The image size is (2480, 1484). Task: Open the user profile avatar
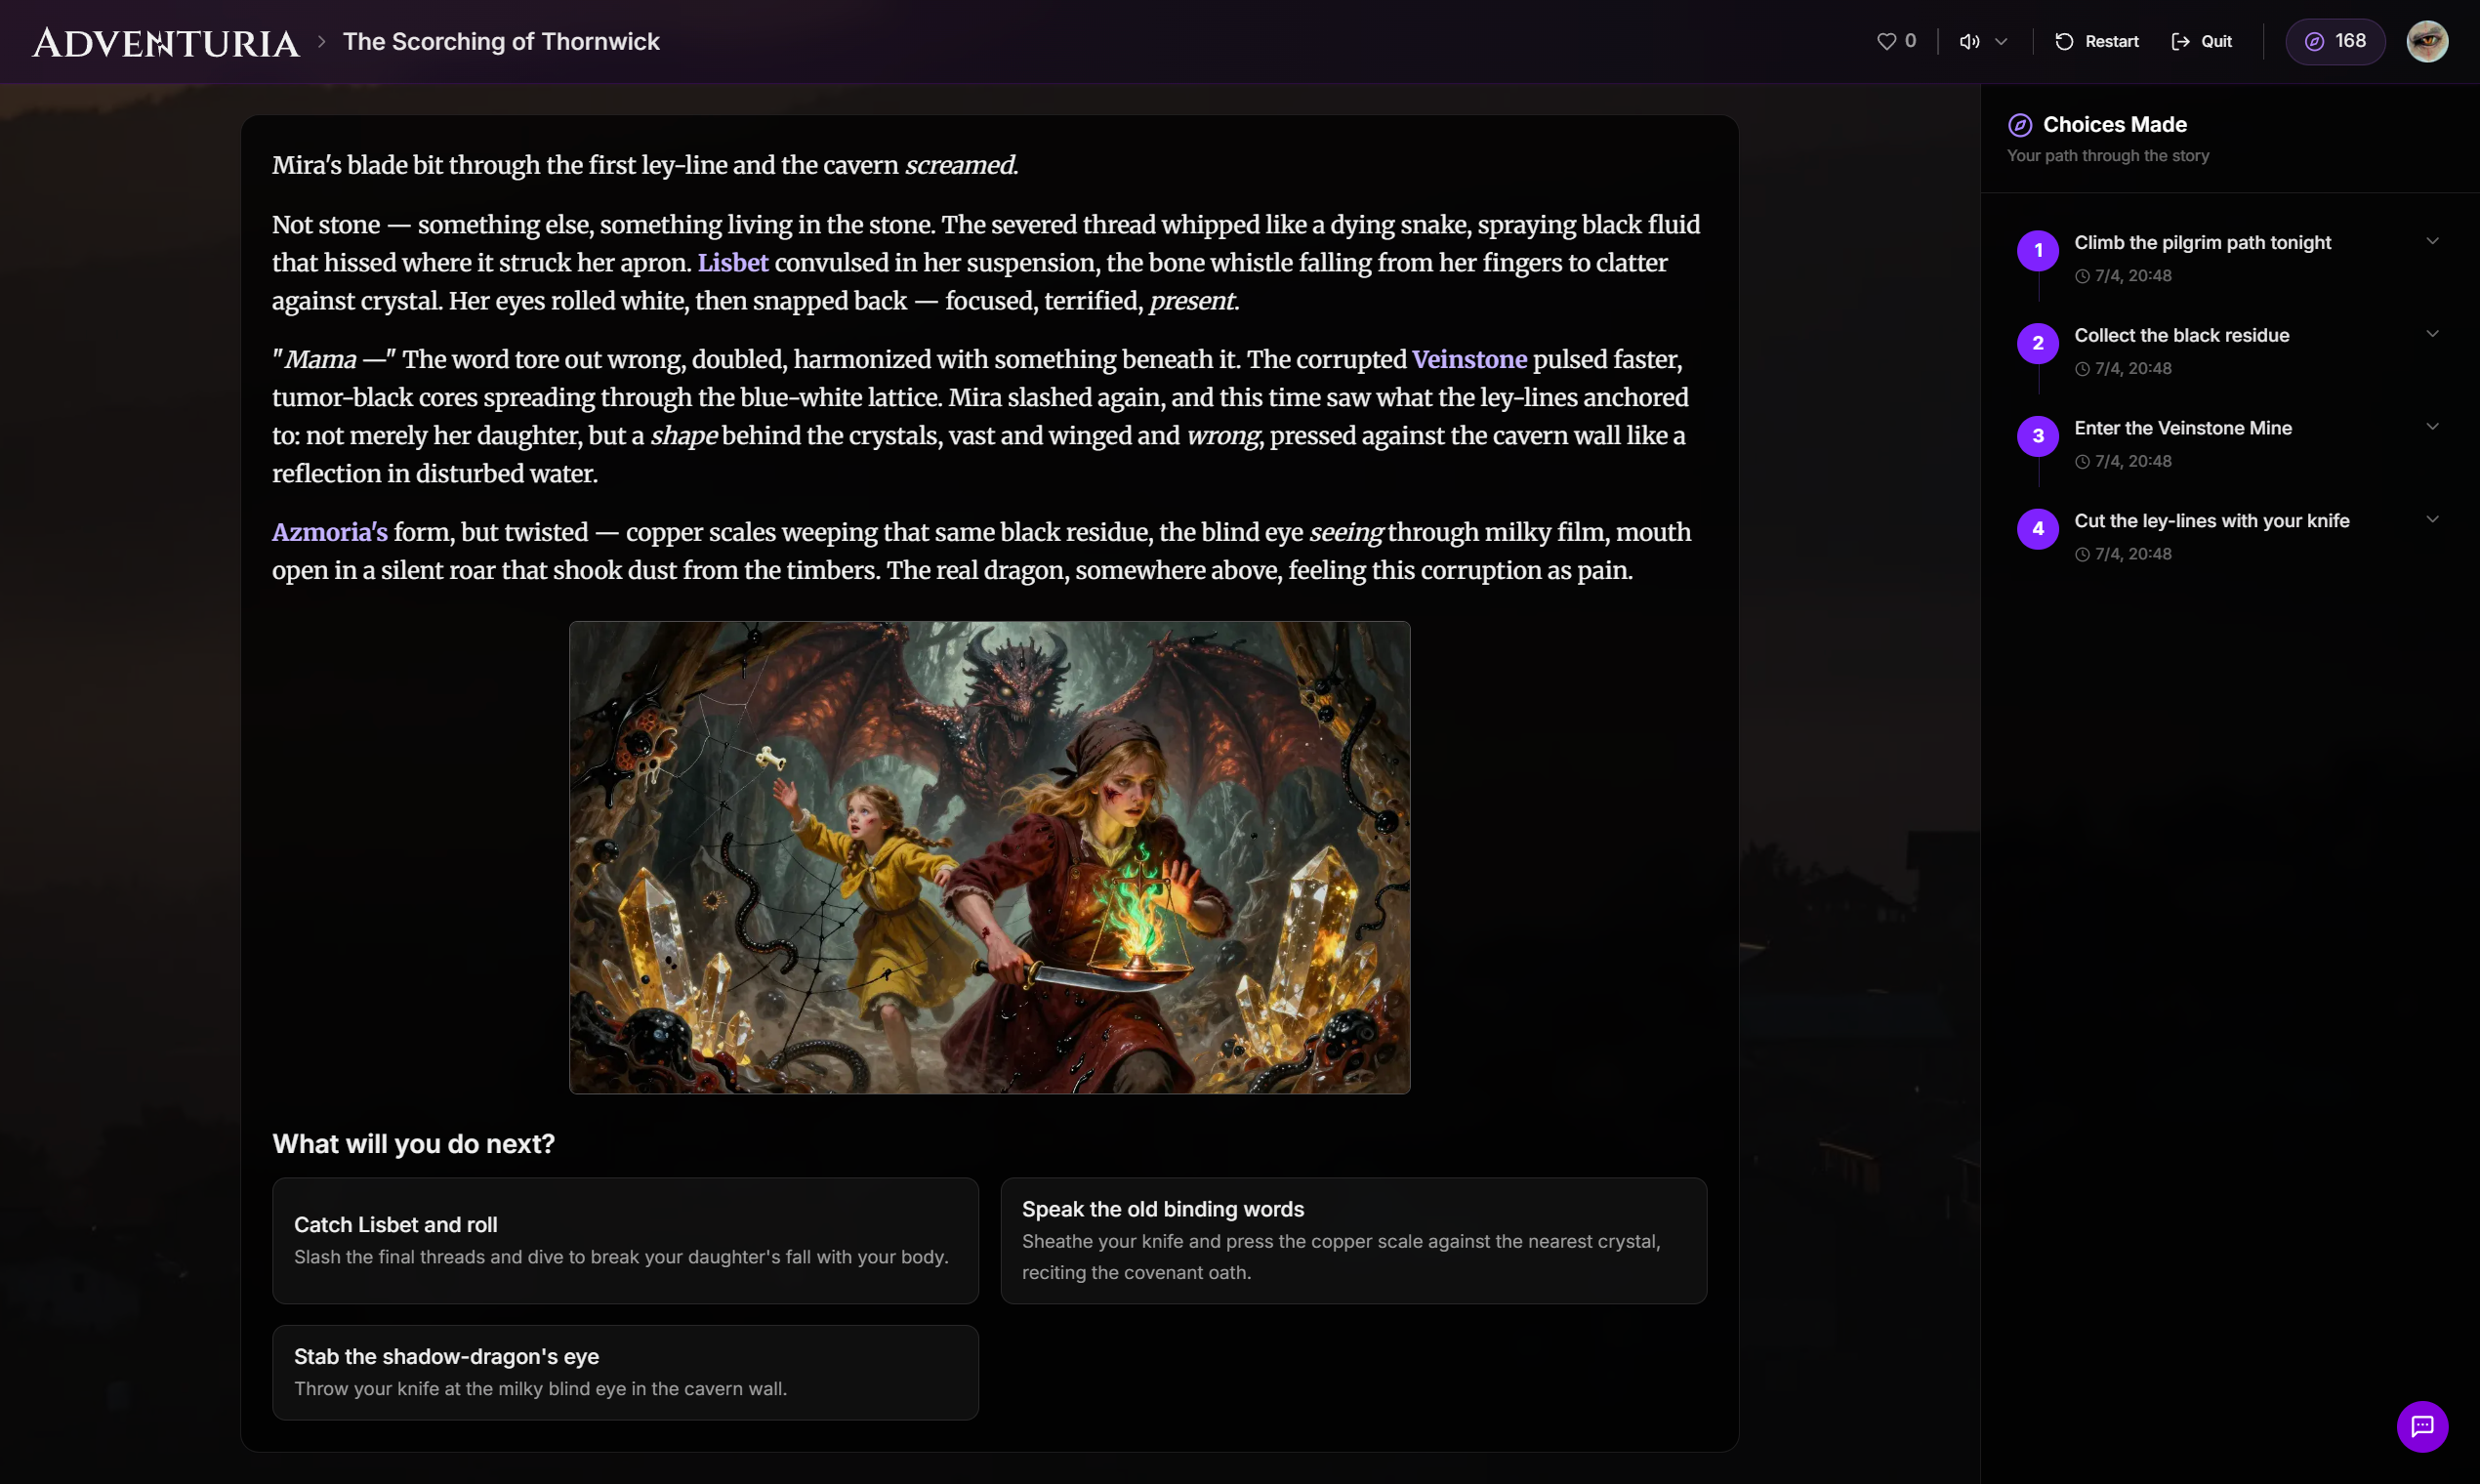click(x=2427, y=41)
